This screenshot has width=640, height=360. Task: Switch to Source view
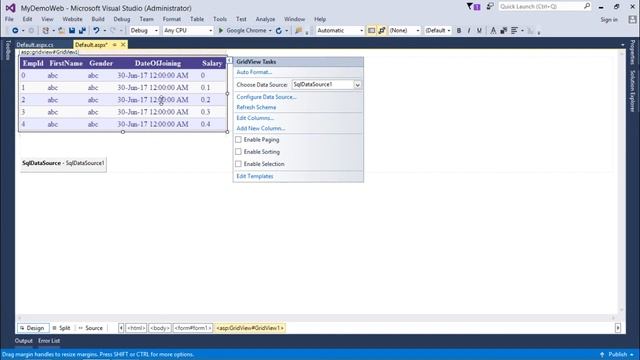91,328
